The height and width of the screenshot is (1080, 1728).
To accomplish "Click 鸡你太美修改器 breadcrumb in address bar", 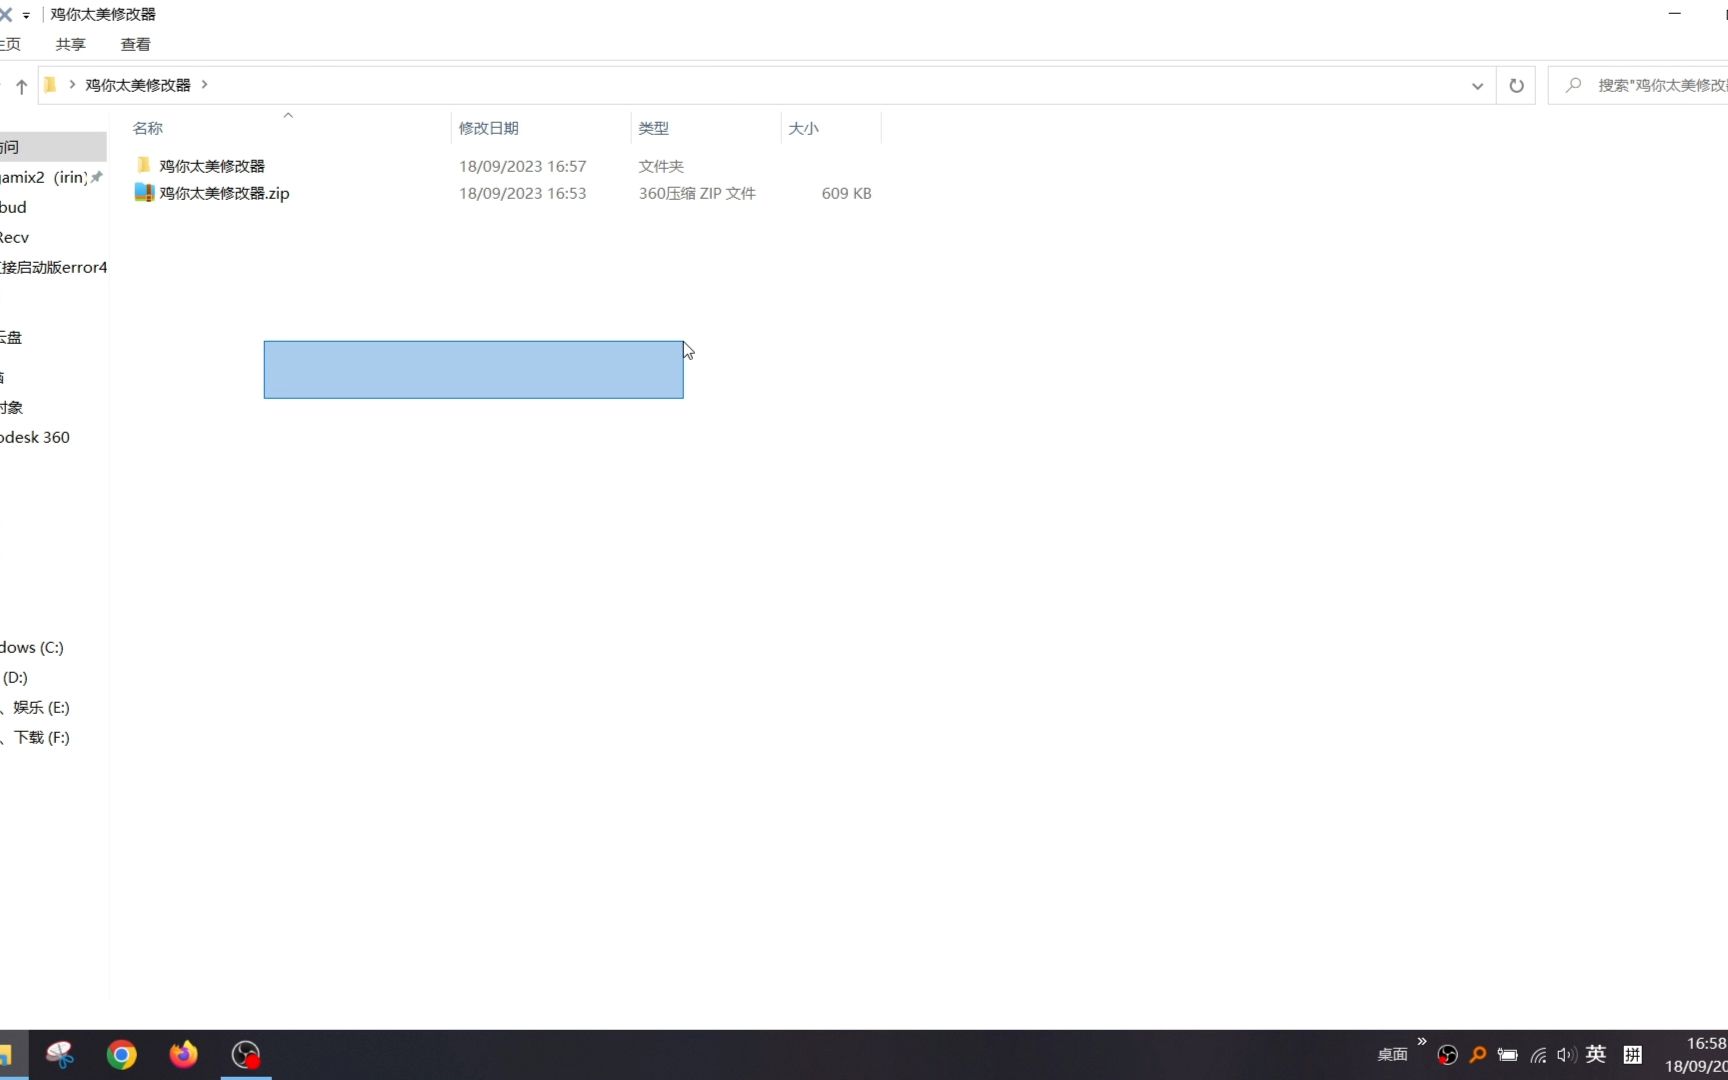I will tap(138, 85).
